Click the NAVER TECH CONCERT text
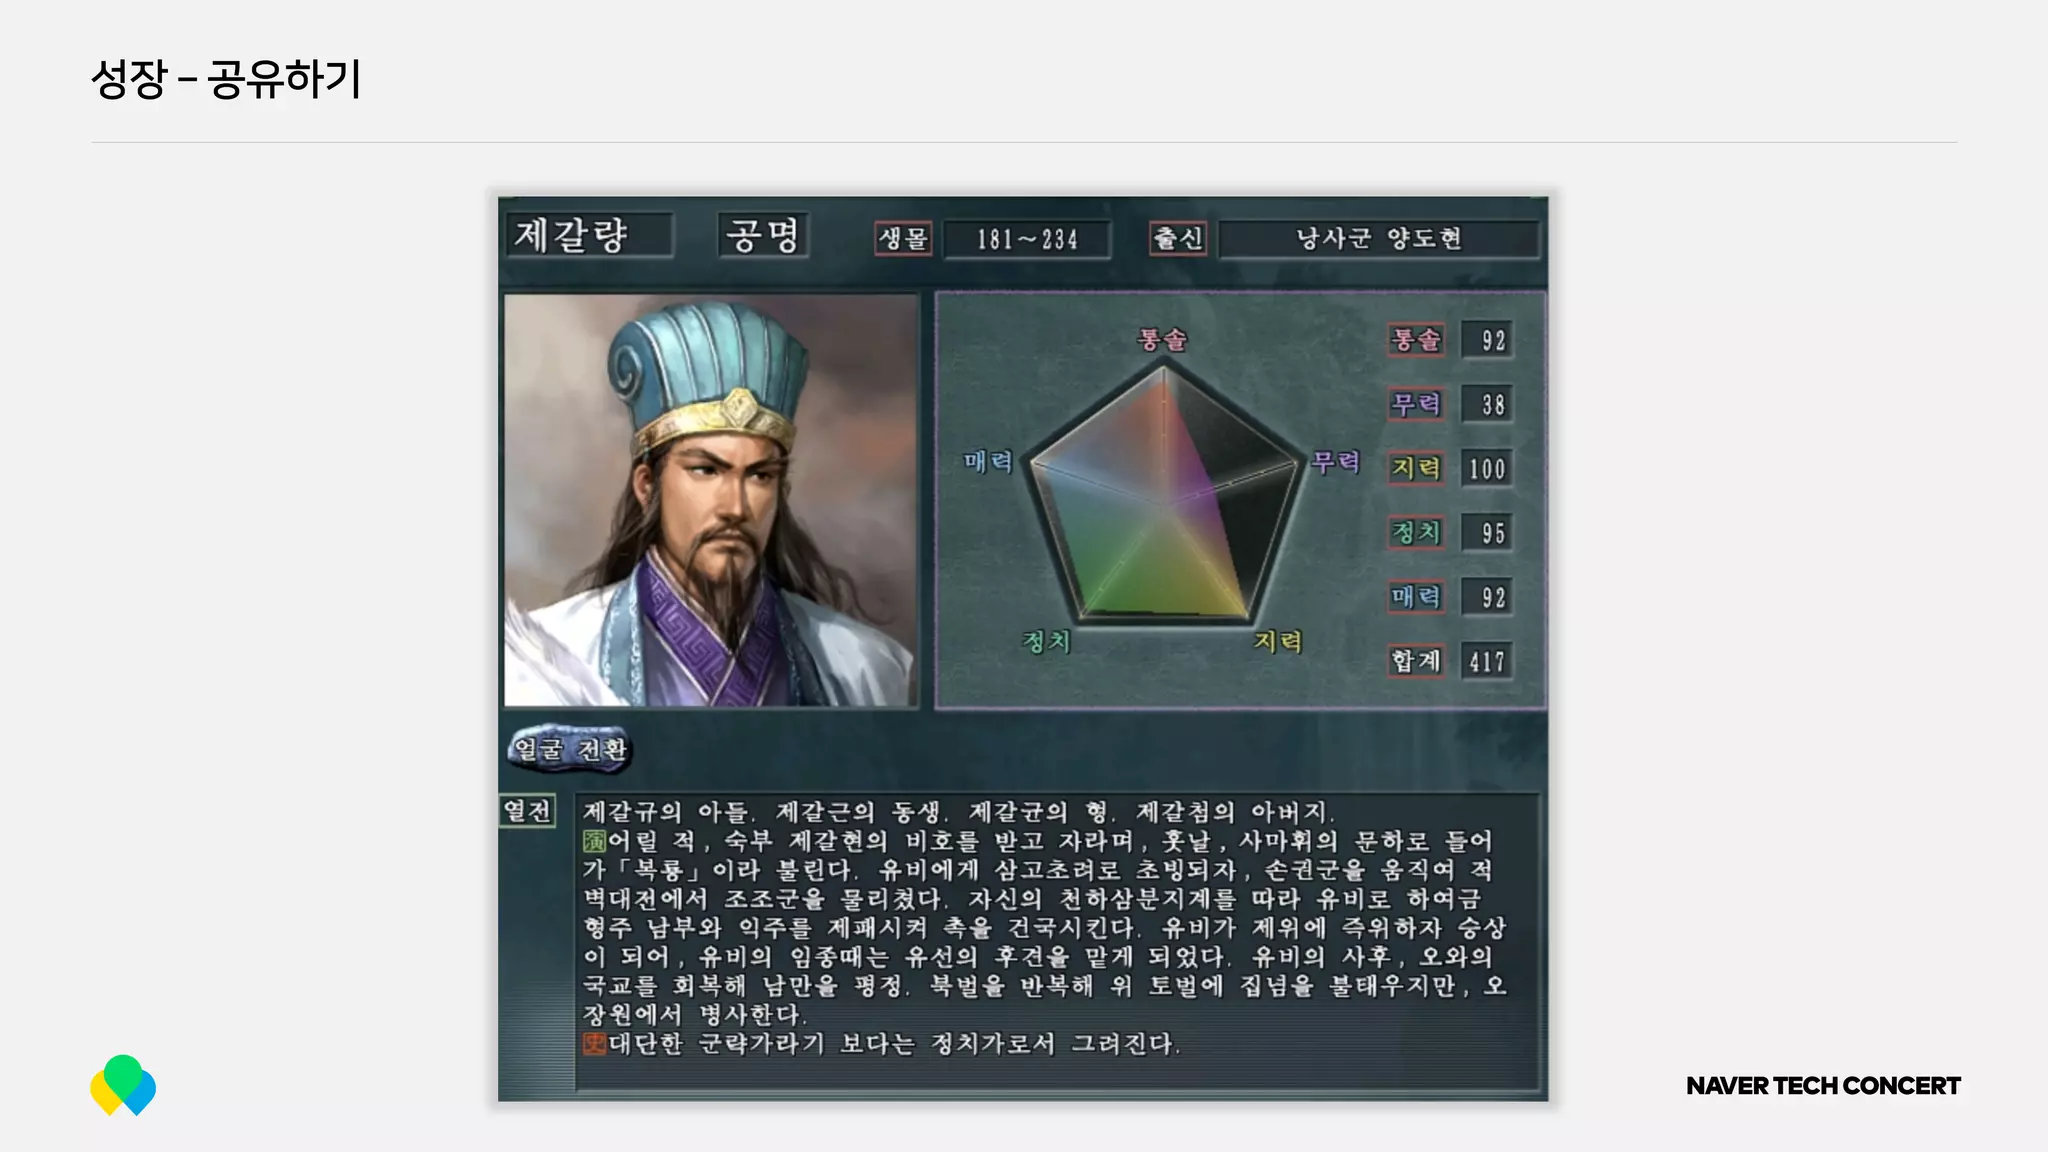The image size is (2048, 1152). point(1823,1086)
